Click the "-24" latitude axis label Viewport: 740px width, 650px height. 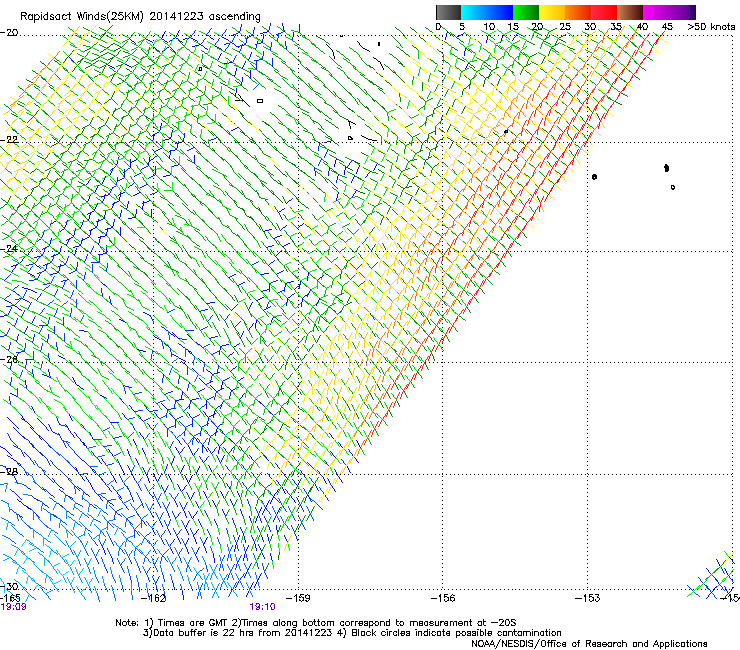pyautogui.click(x=9, y=248)
